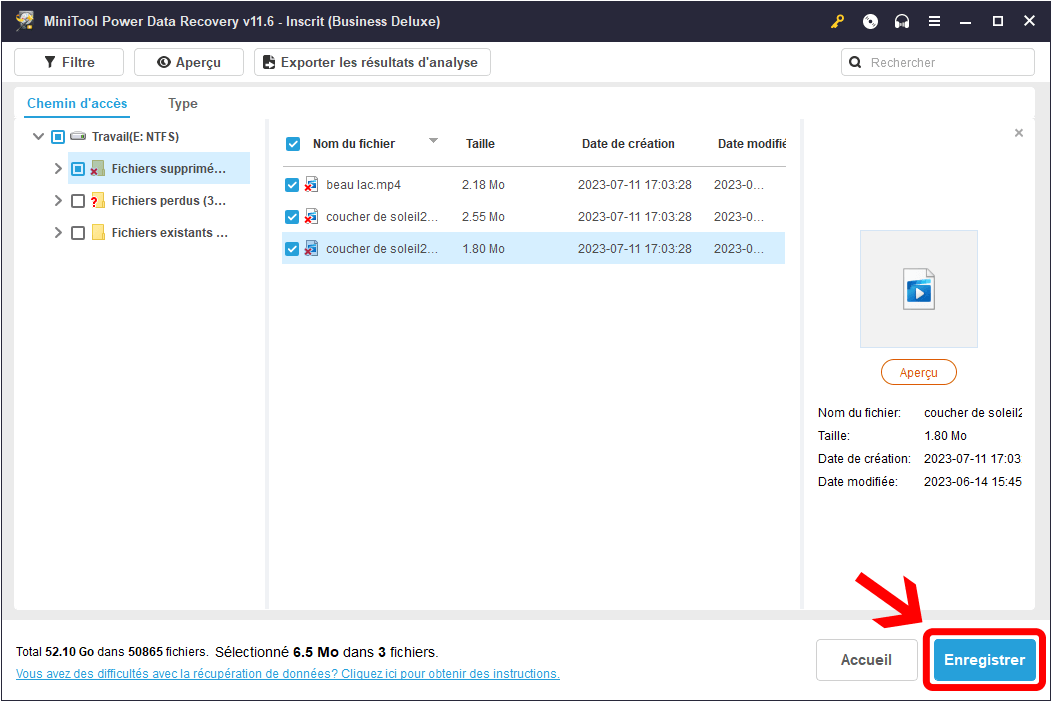Screen dimensions: 1053x703
Task: Click the disc icon in title bar
Action: point(870,21)
